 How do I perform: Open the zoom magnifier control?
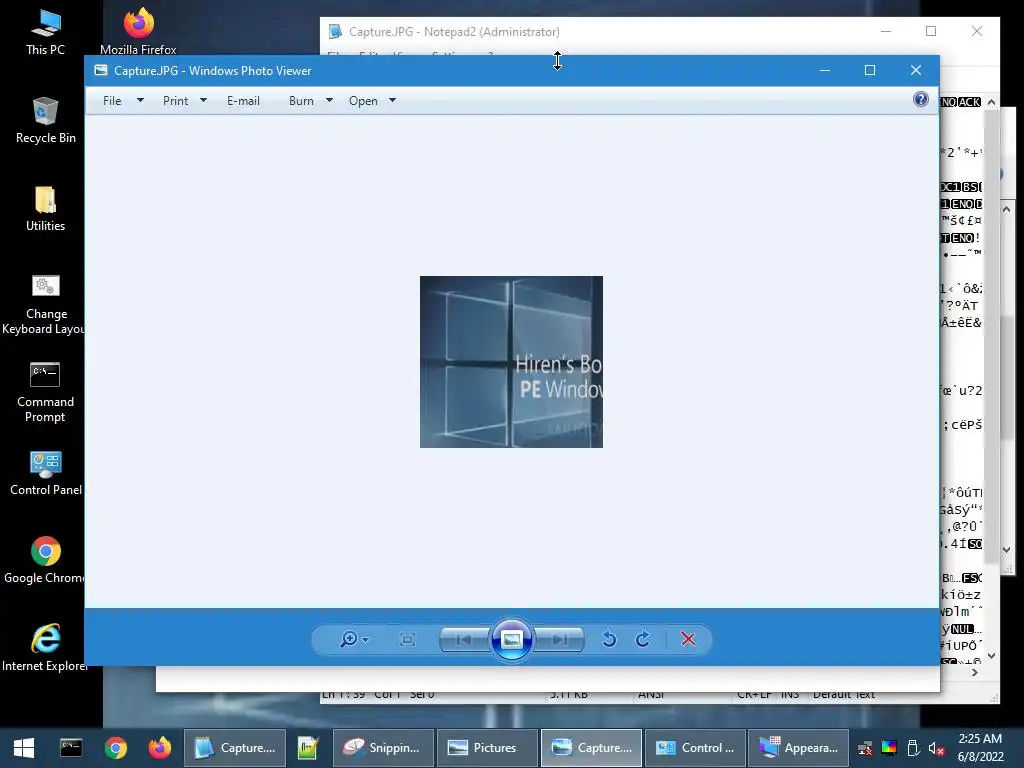coord(349,639)
